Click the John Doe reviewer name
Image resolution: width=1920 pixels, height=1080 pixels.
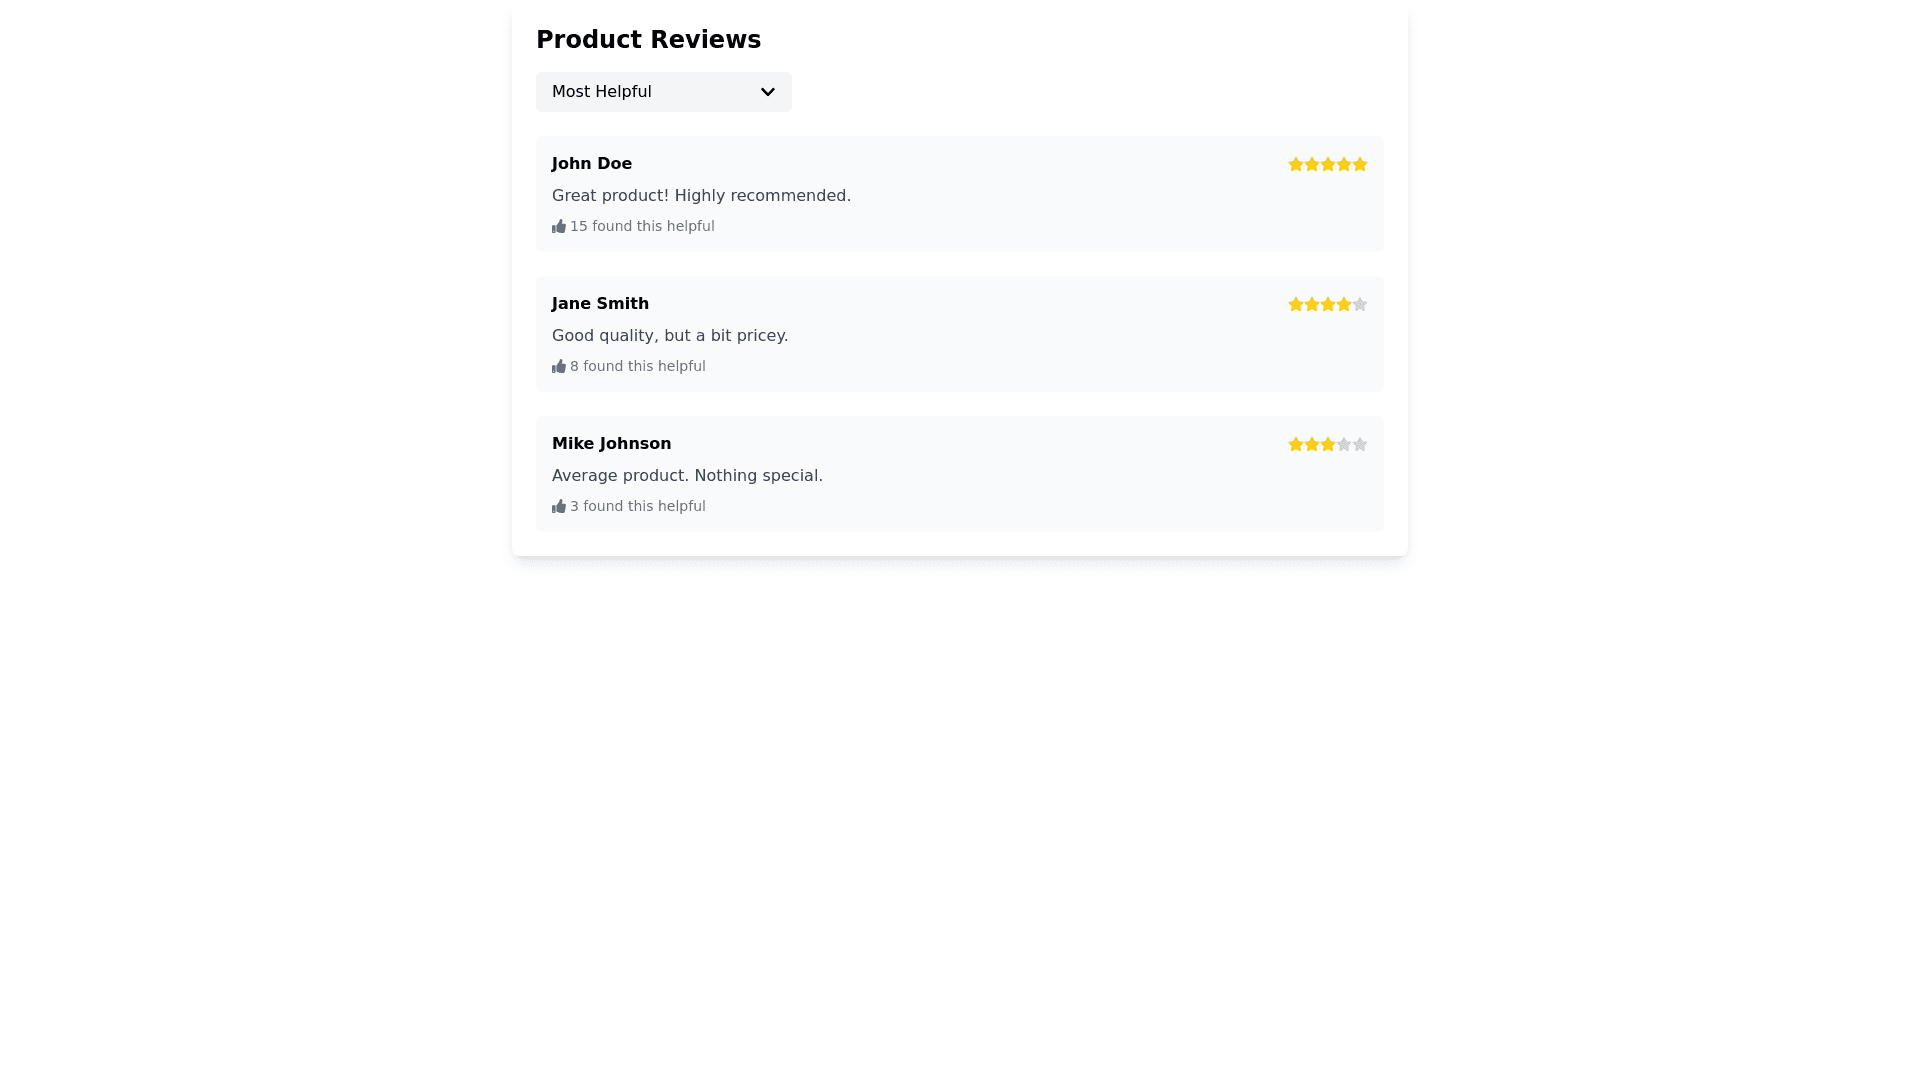coord(592,164)
